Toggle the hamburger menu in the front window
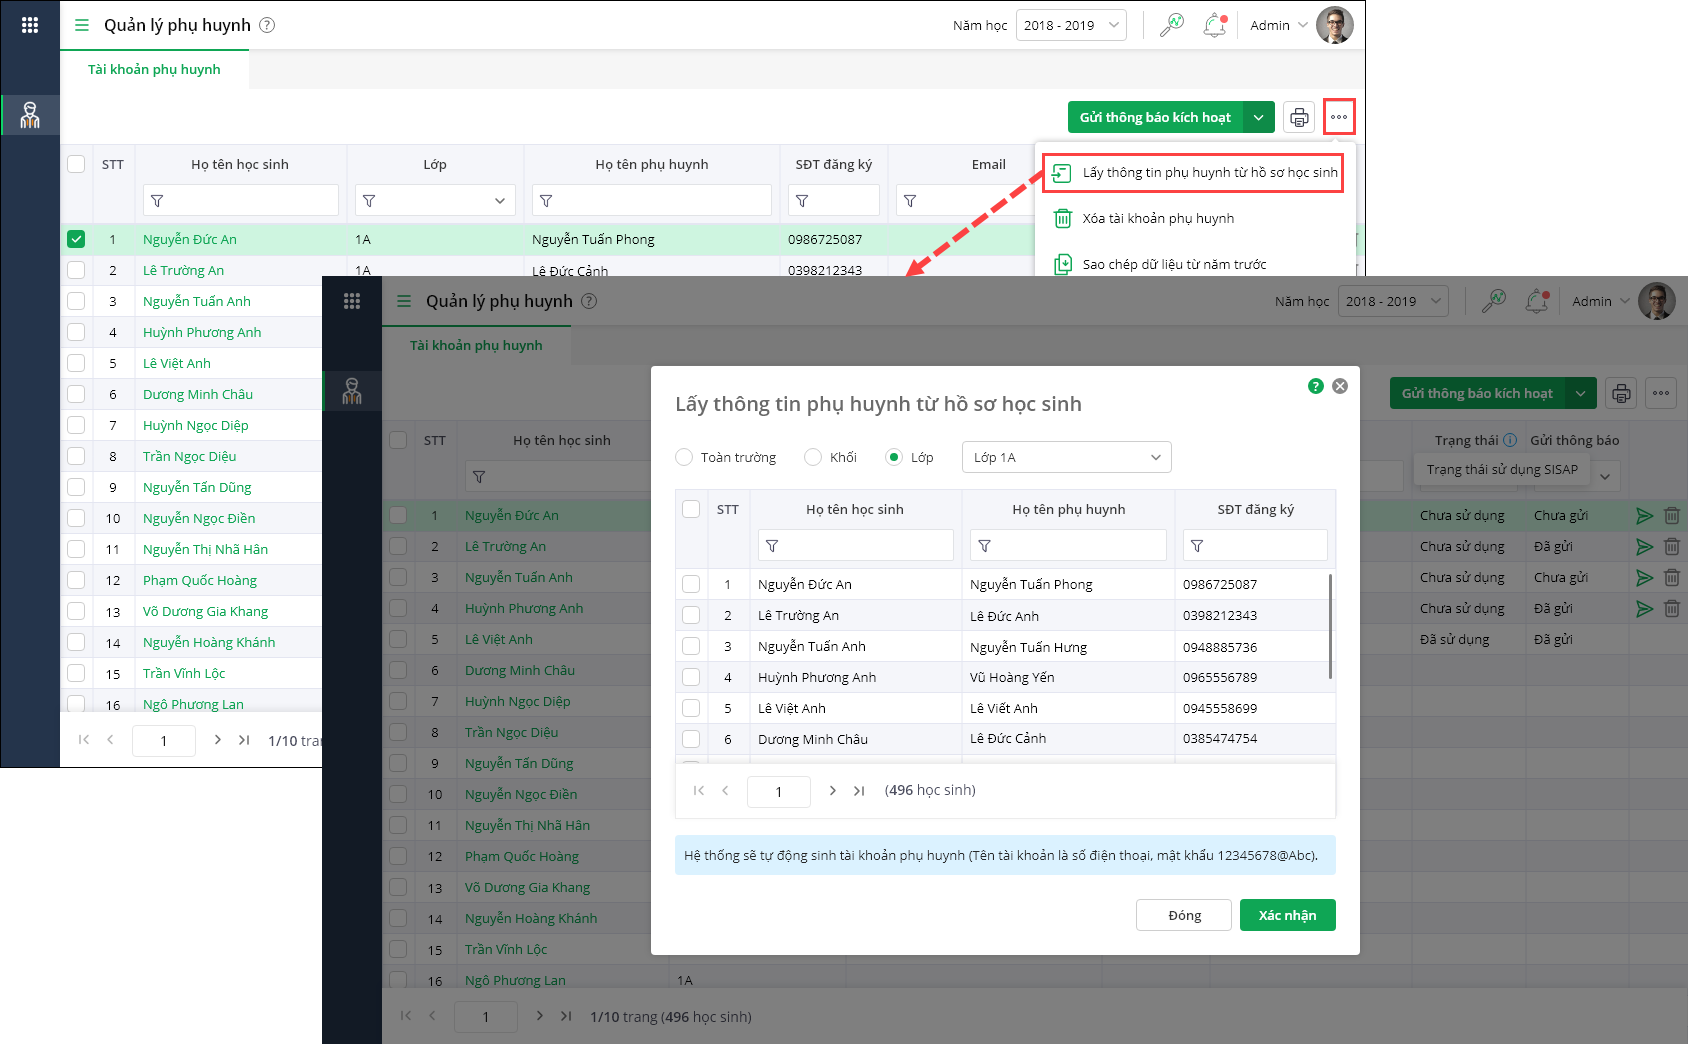The height and width of the screenshot is (1044, 1688). tap(404, 301)
